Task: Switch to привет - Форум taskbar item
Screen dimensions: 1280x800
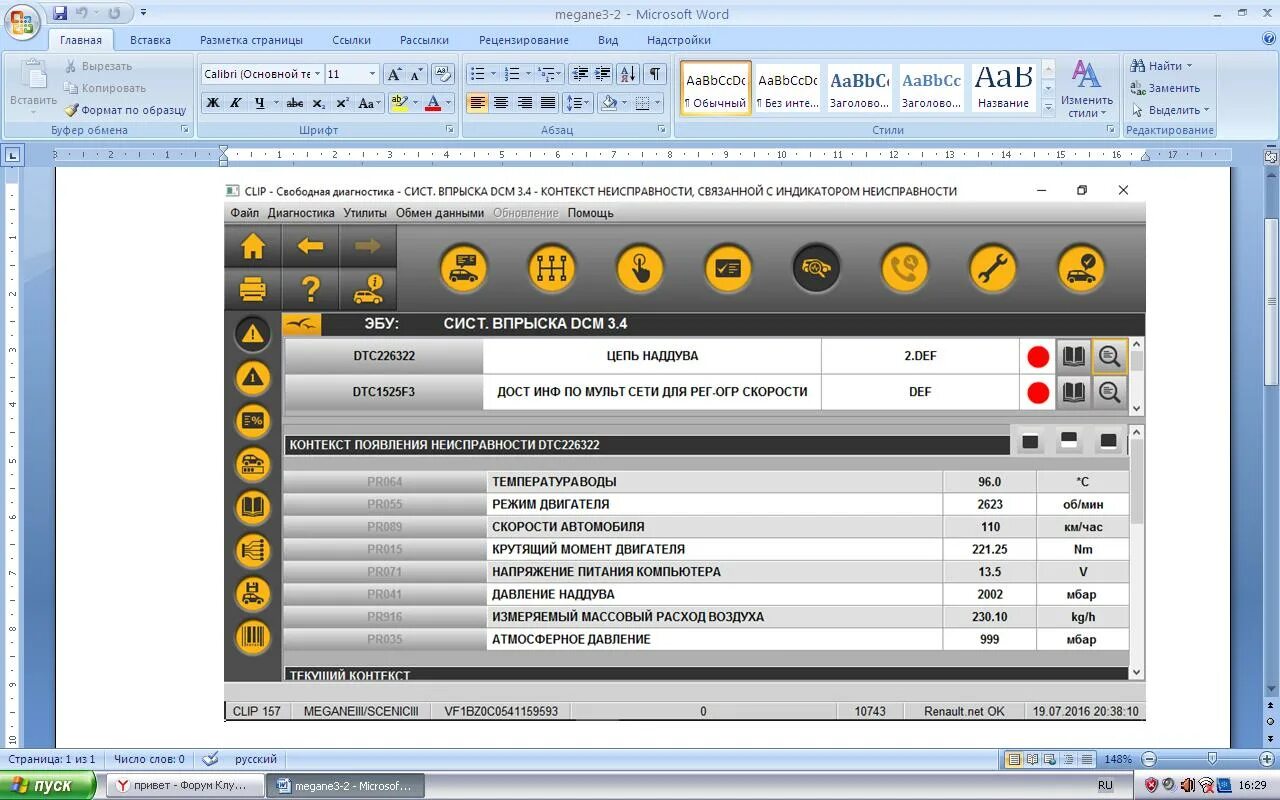Action: coord(184,785)
